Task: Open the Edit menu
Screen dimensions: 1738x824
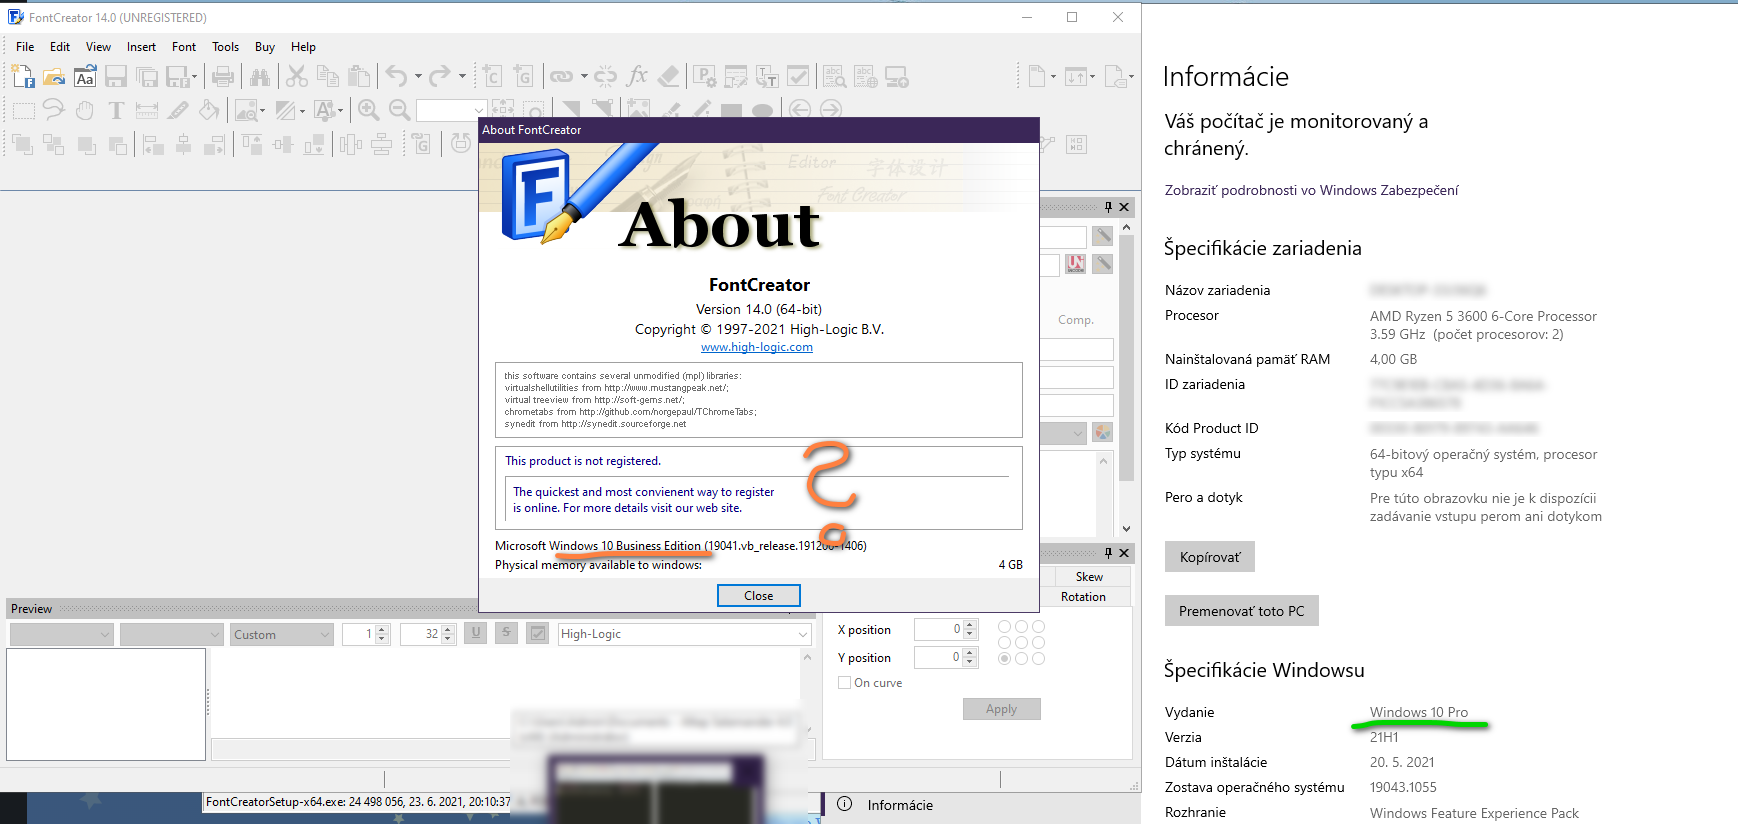Action: [x=60, y=47]
